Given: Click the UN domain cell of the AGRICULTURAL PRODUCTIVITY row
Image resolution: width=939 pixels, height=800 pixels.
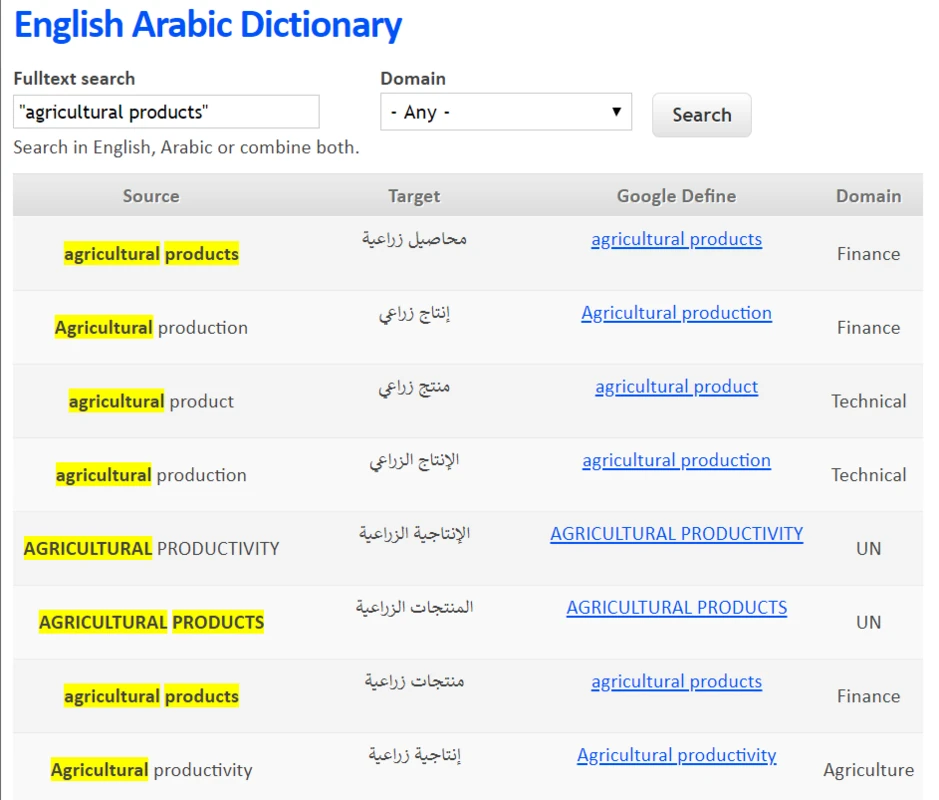Looking at the screenshot, I should click(x=868, y=549).
